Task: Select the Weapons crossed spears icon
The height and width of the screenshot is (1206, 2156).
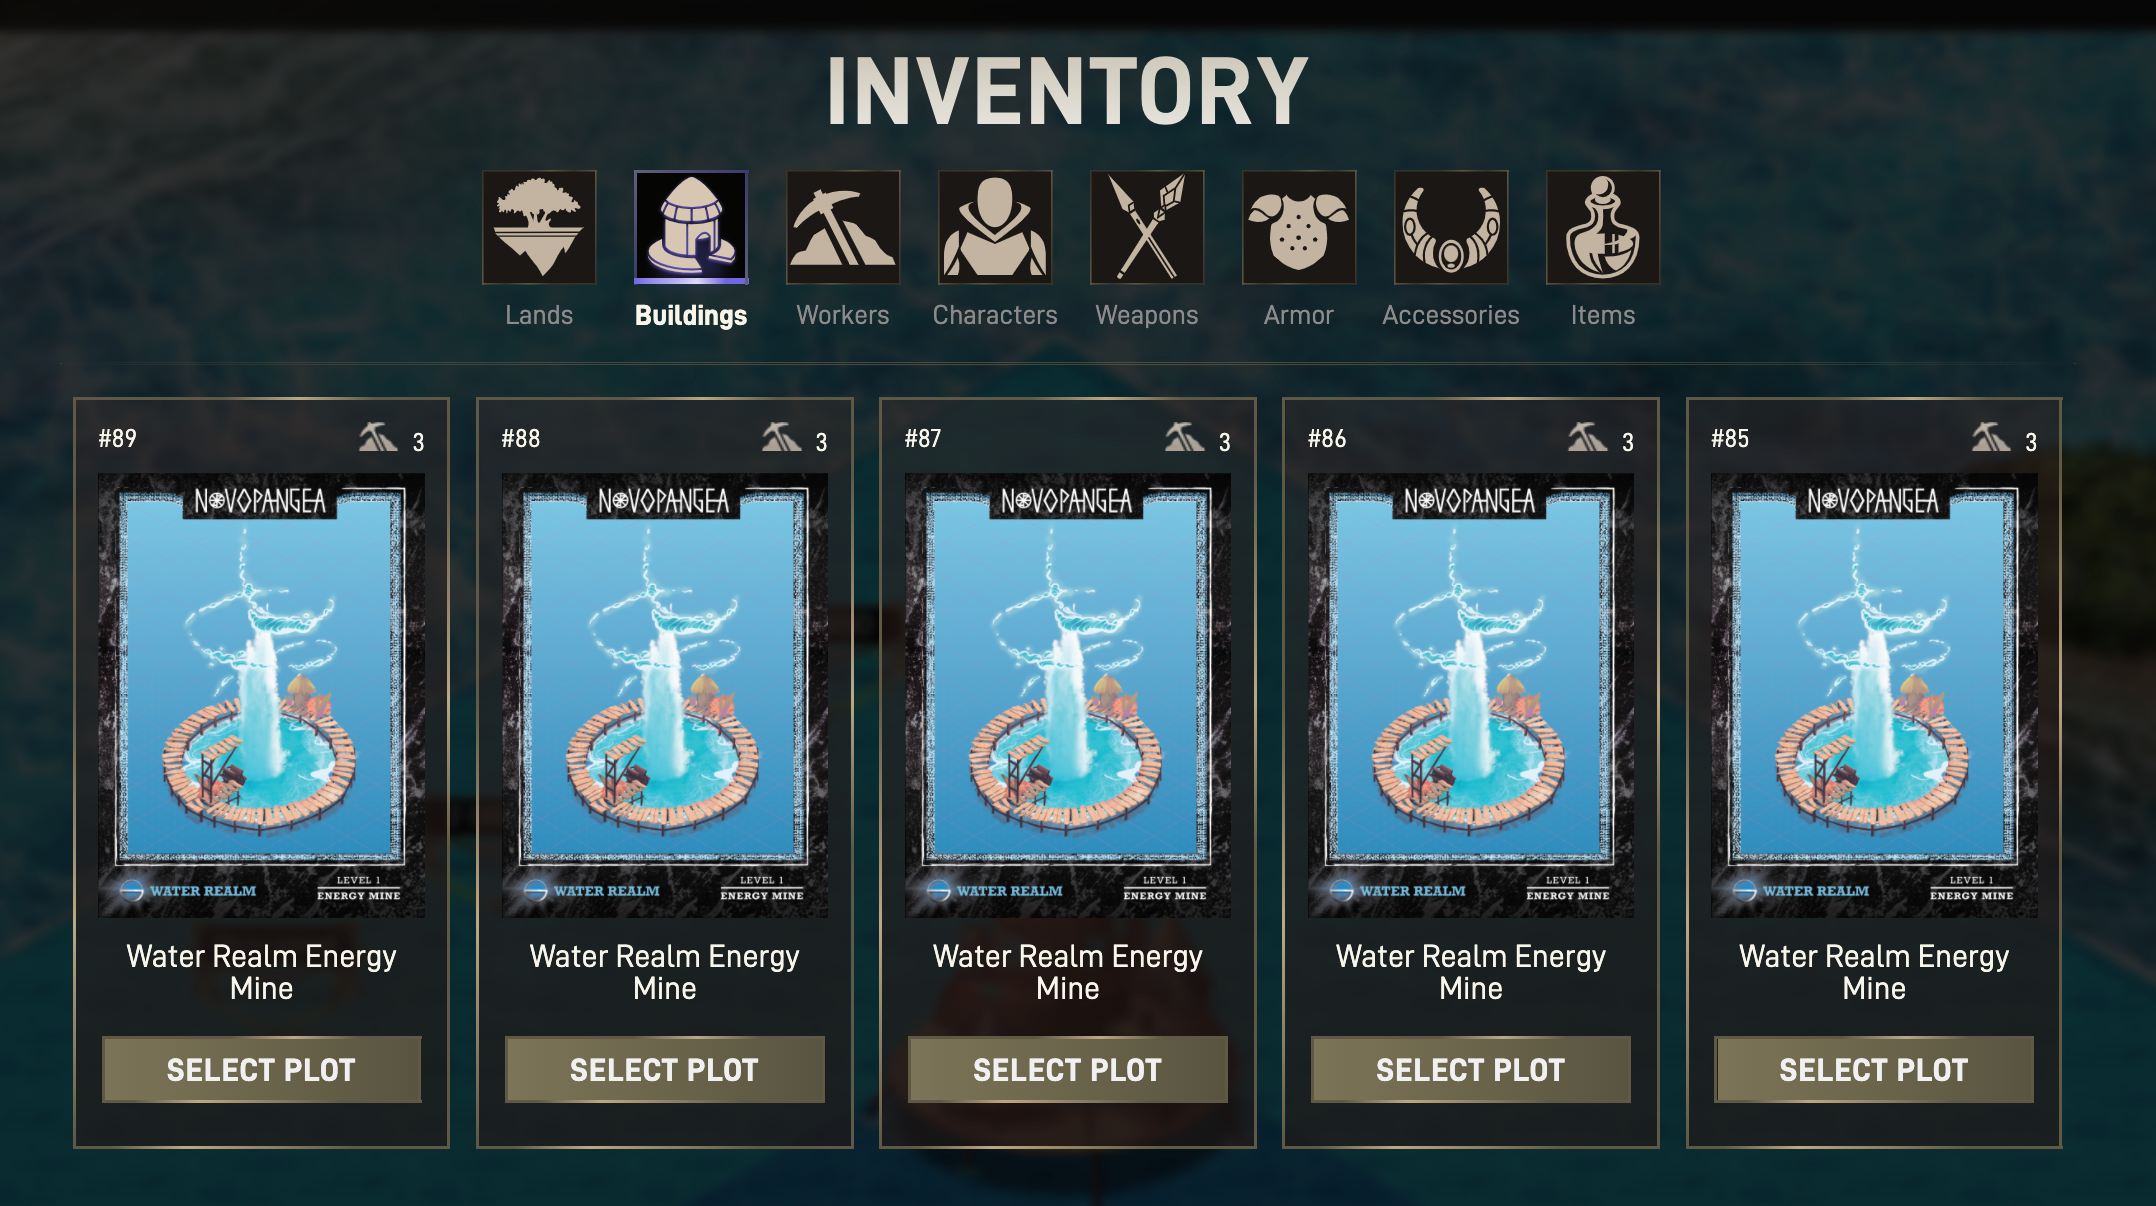Action: (x=1147, y=227)
